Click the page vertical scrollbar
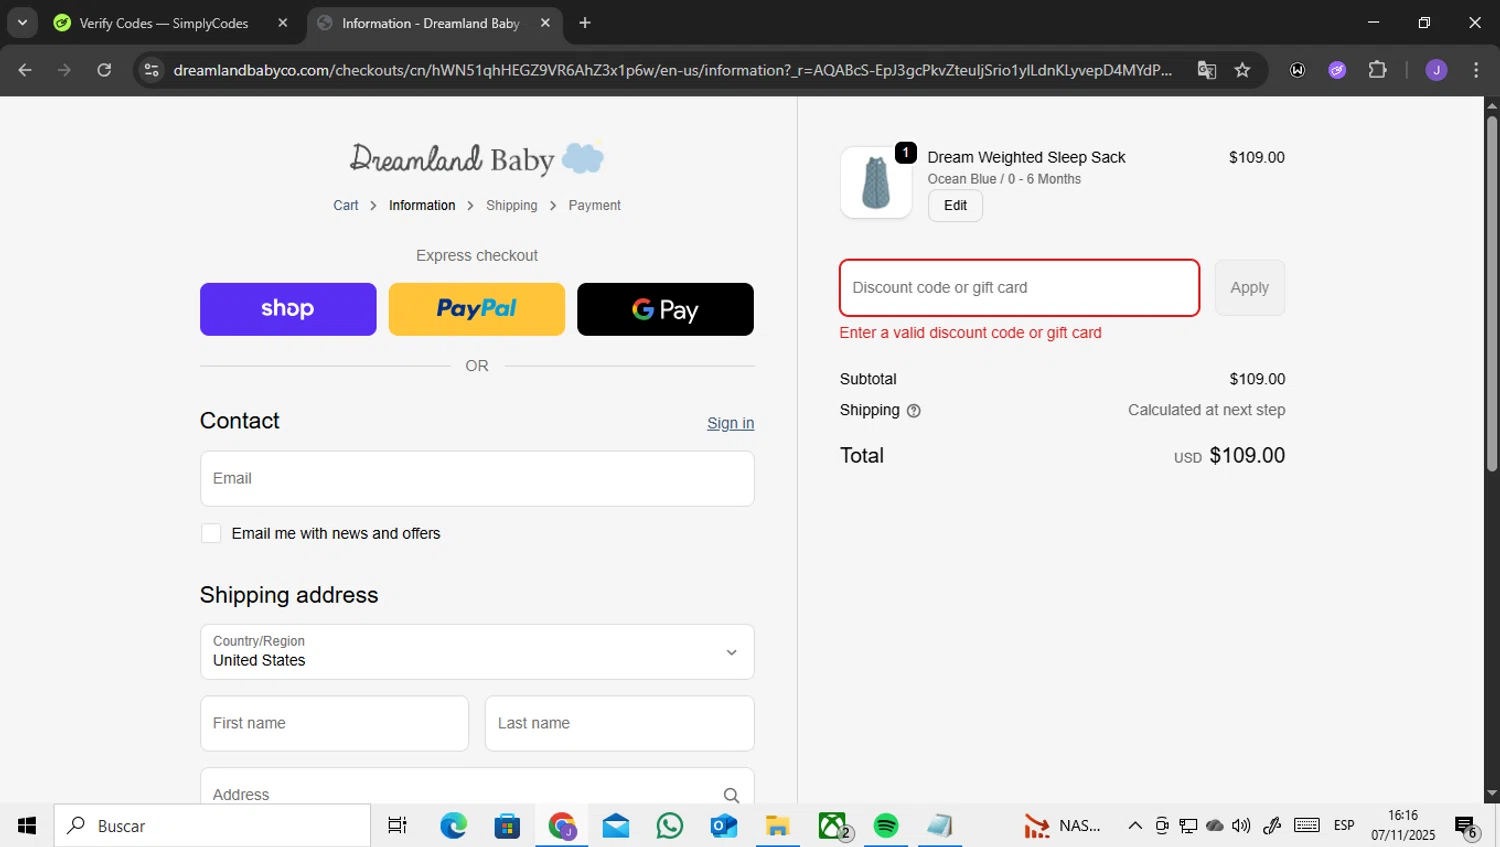 coord(1492,294)
